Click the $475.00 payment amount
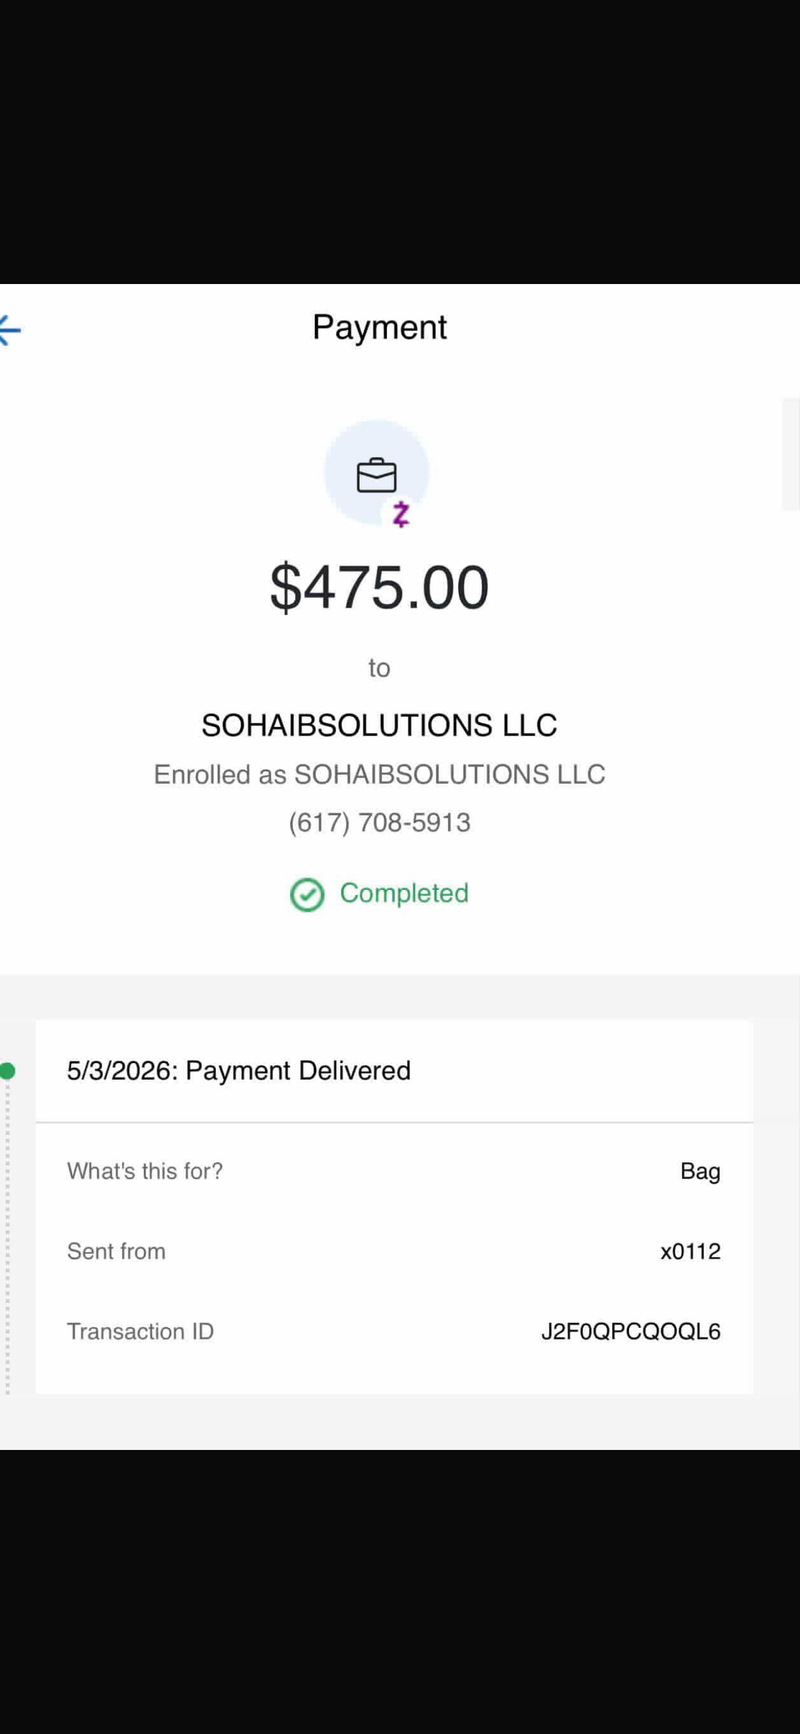This screenshot has width=800, height=1734. (x=379, y=587)
